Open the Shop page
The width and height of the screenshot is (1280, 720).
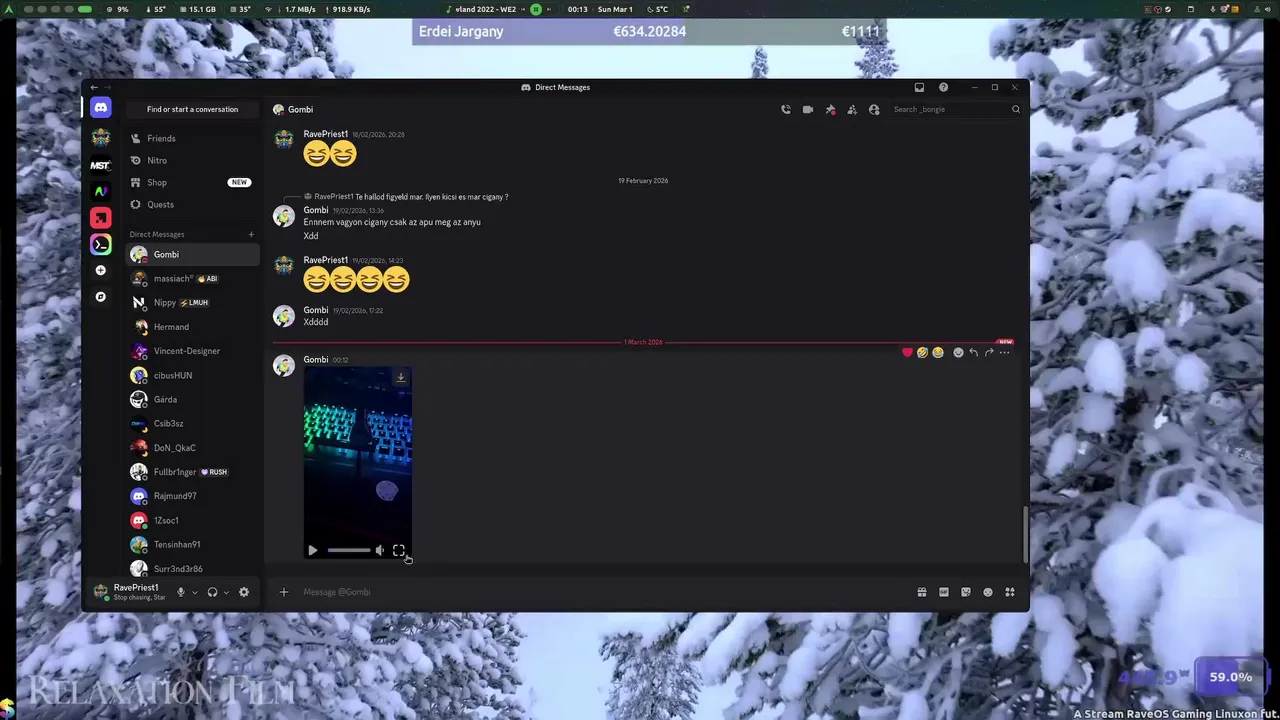(x=193, y=182)
